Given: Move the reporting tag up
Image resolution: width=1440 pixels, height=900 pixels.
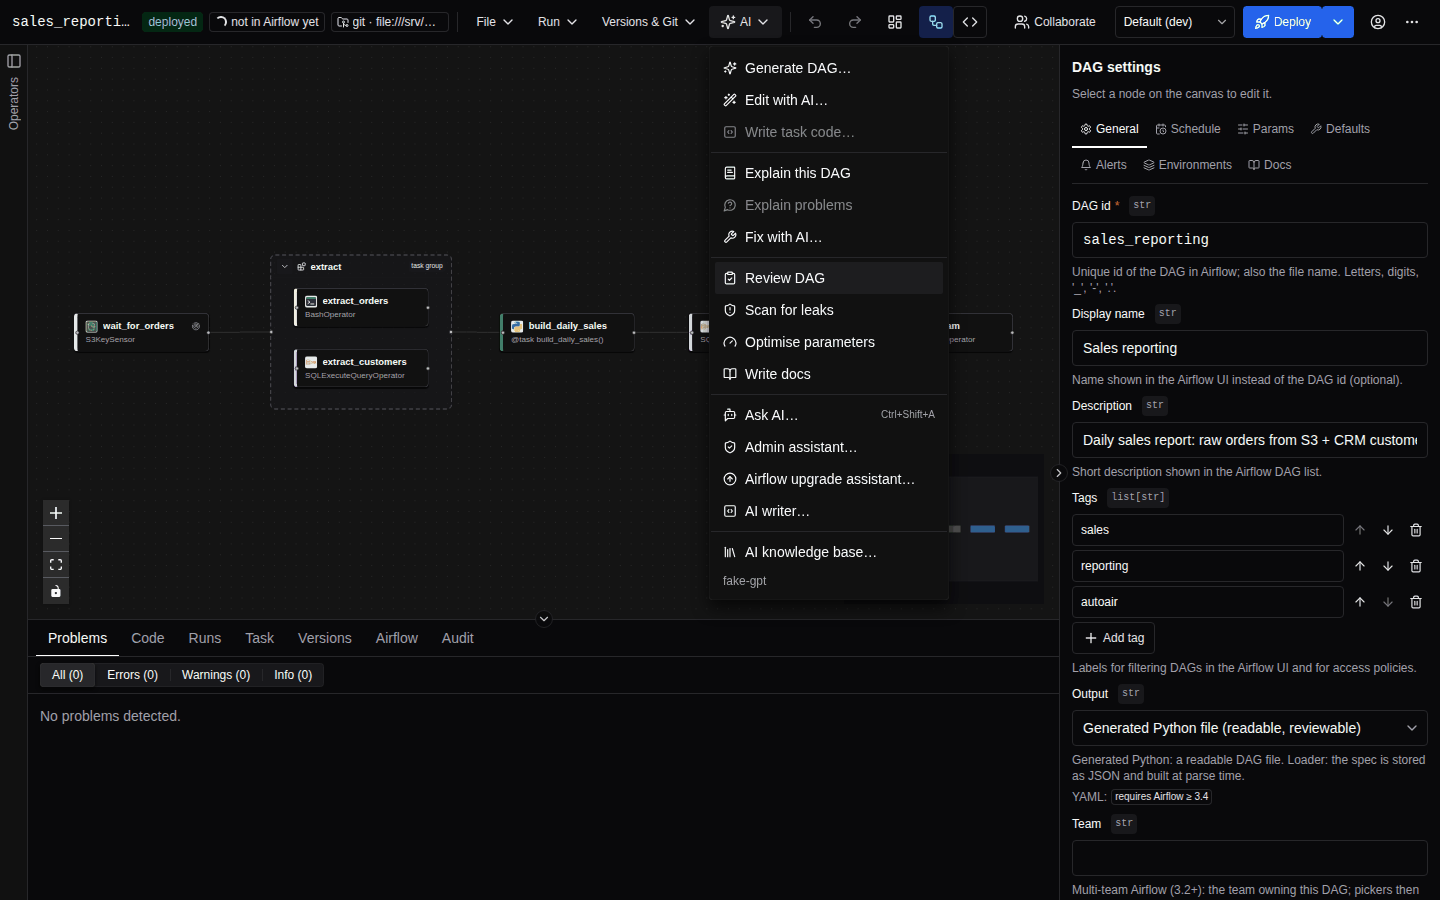Looking at the screenshot, I should [1360, 566].
